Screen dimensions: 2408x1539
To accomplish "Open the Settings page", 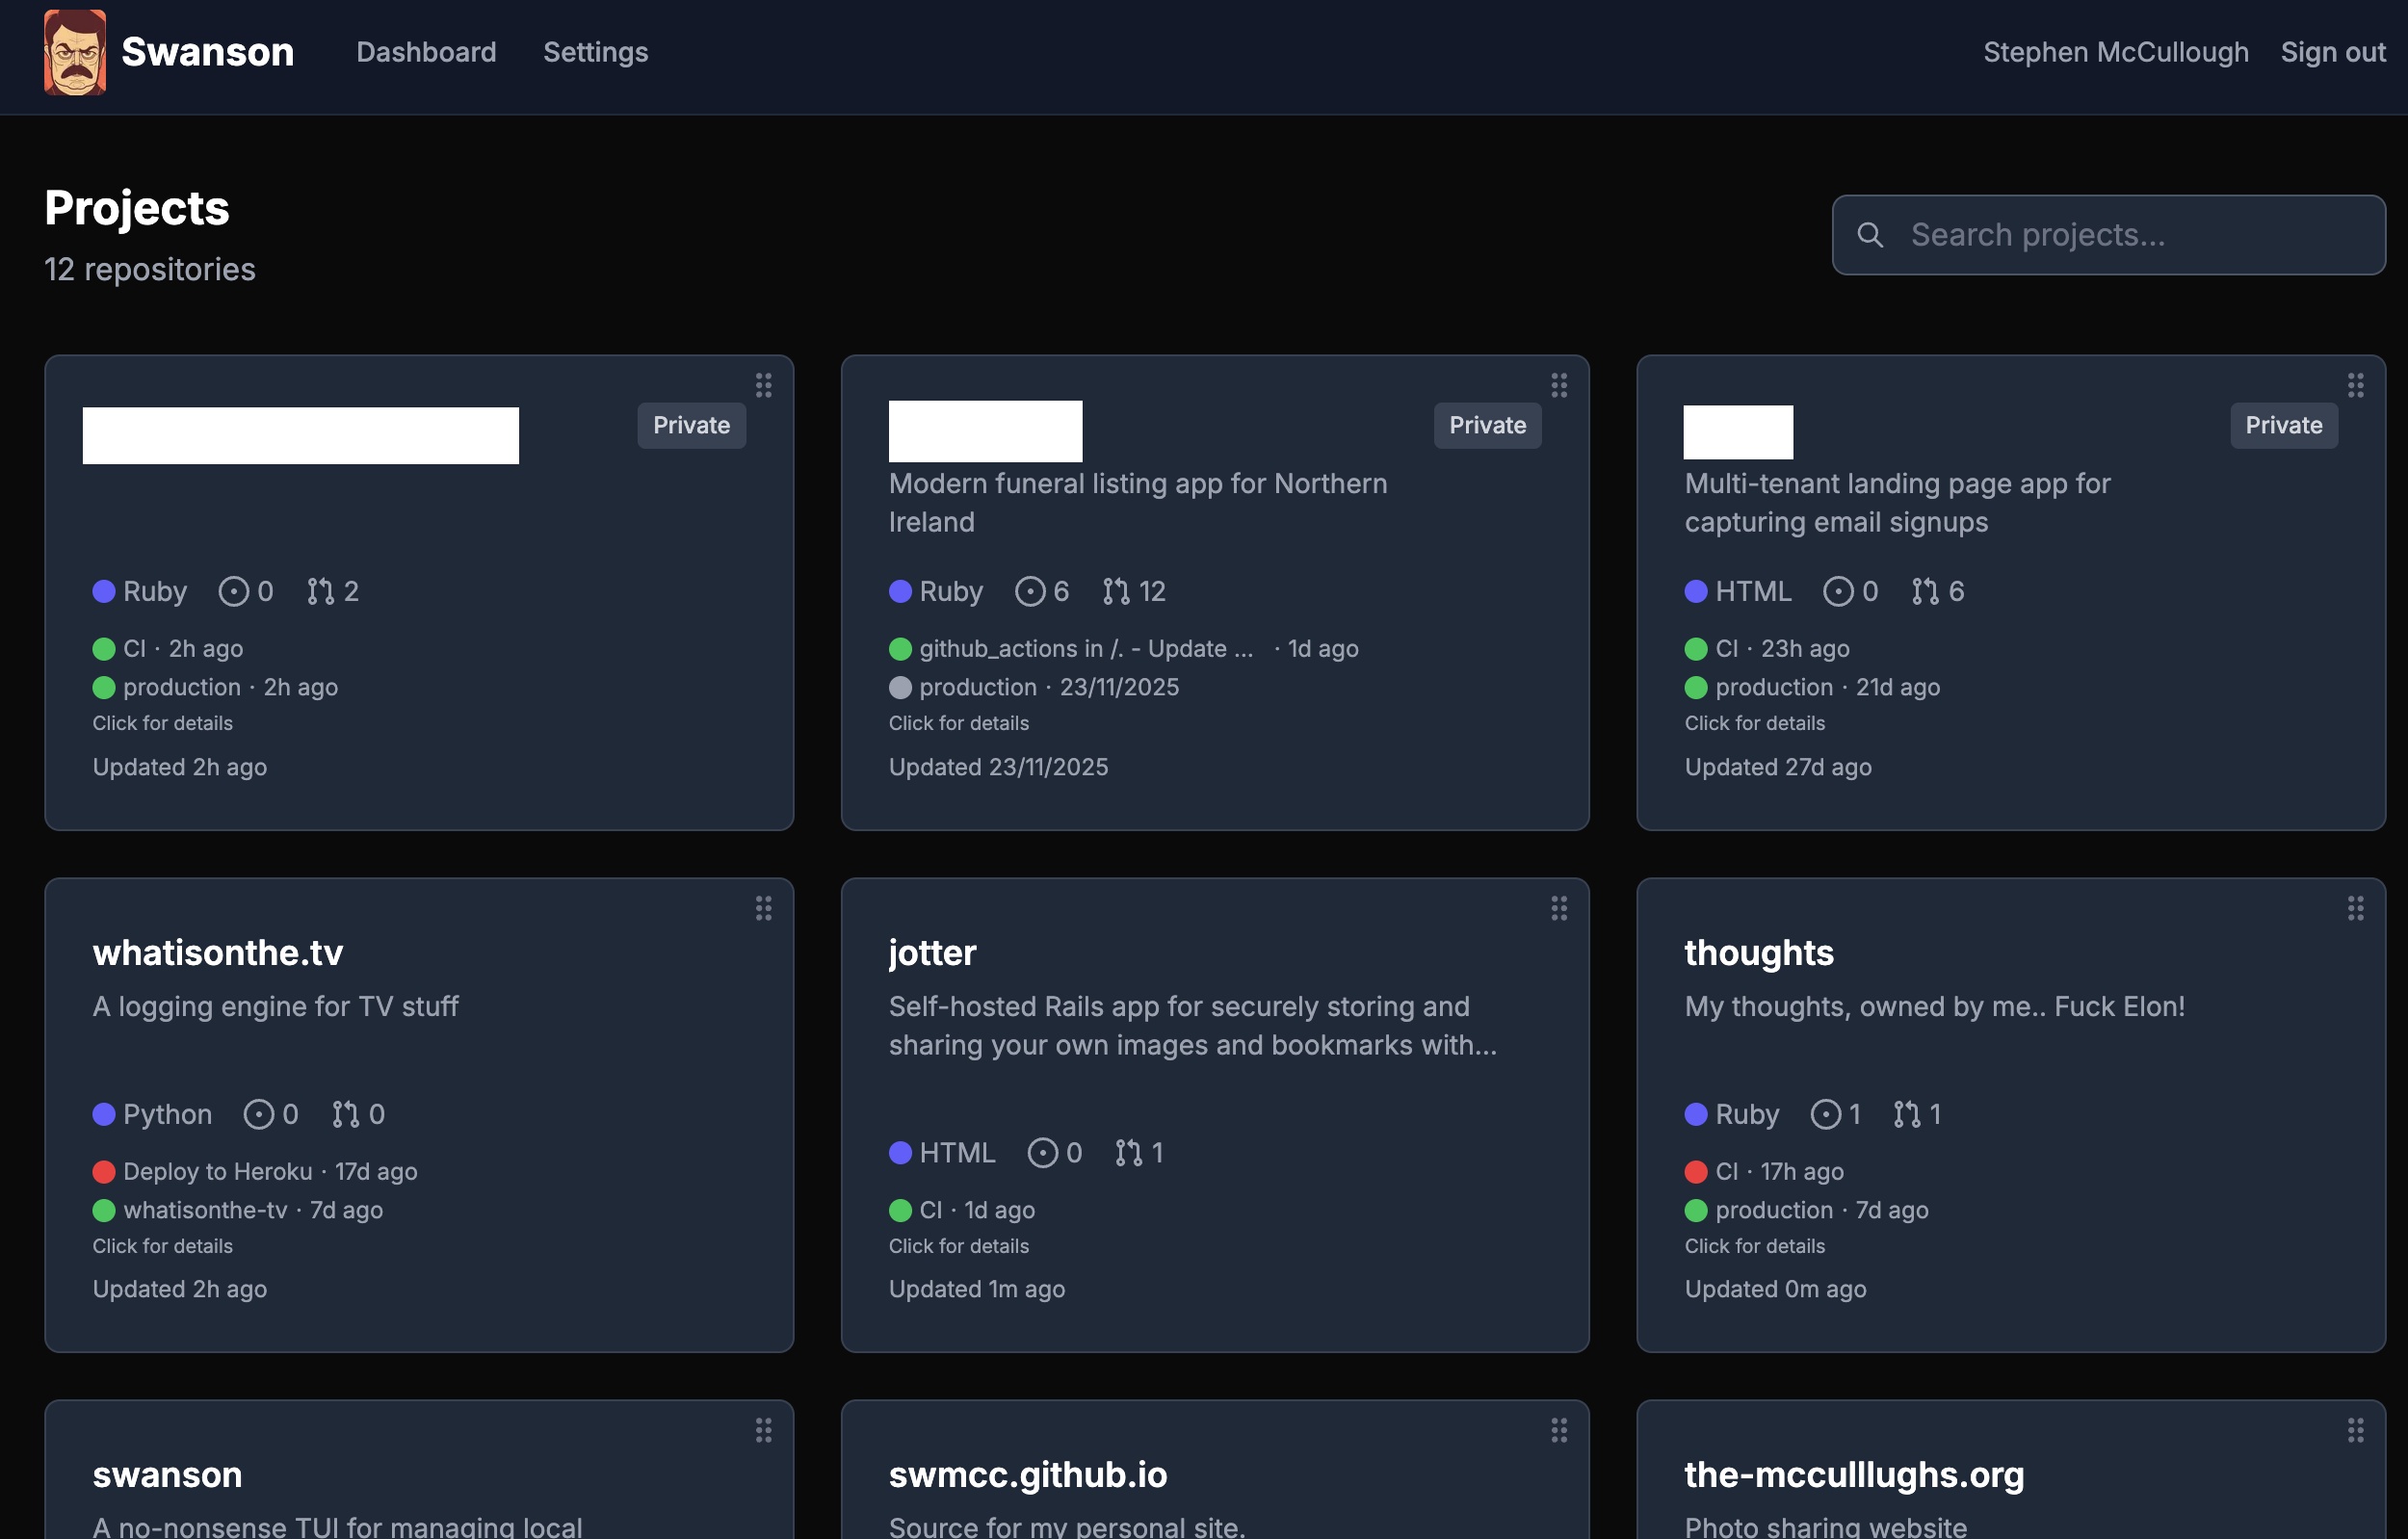I will [x=595, y=52].
